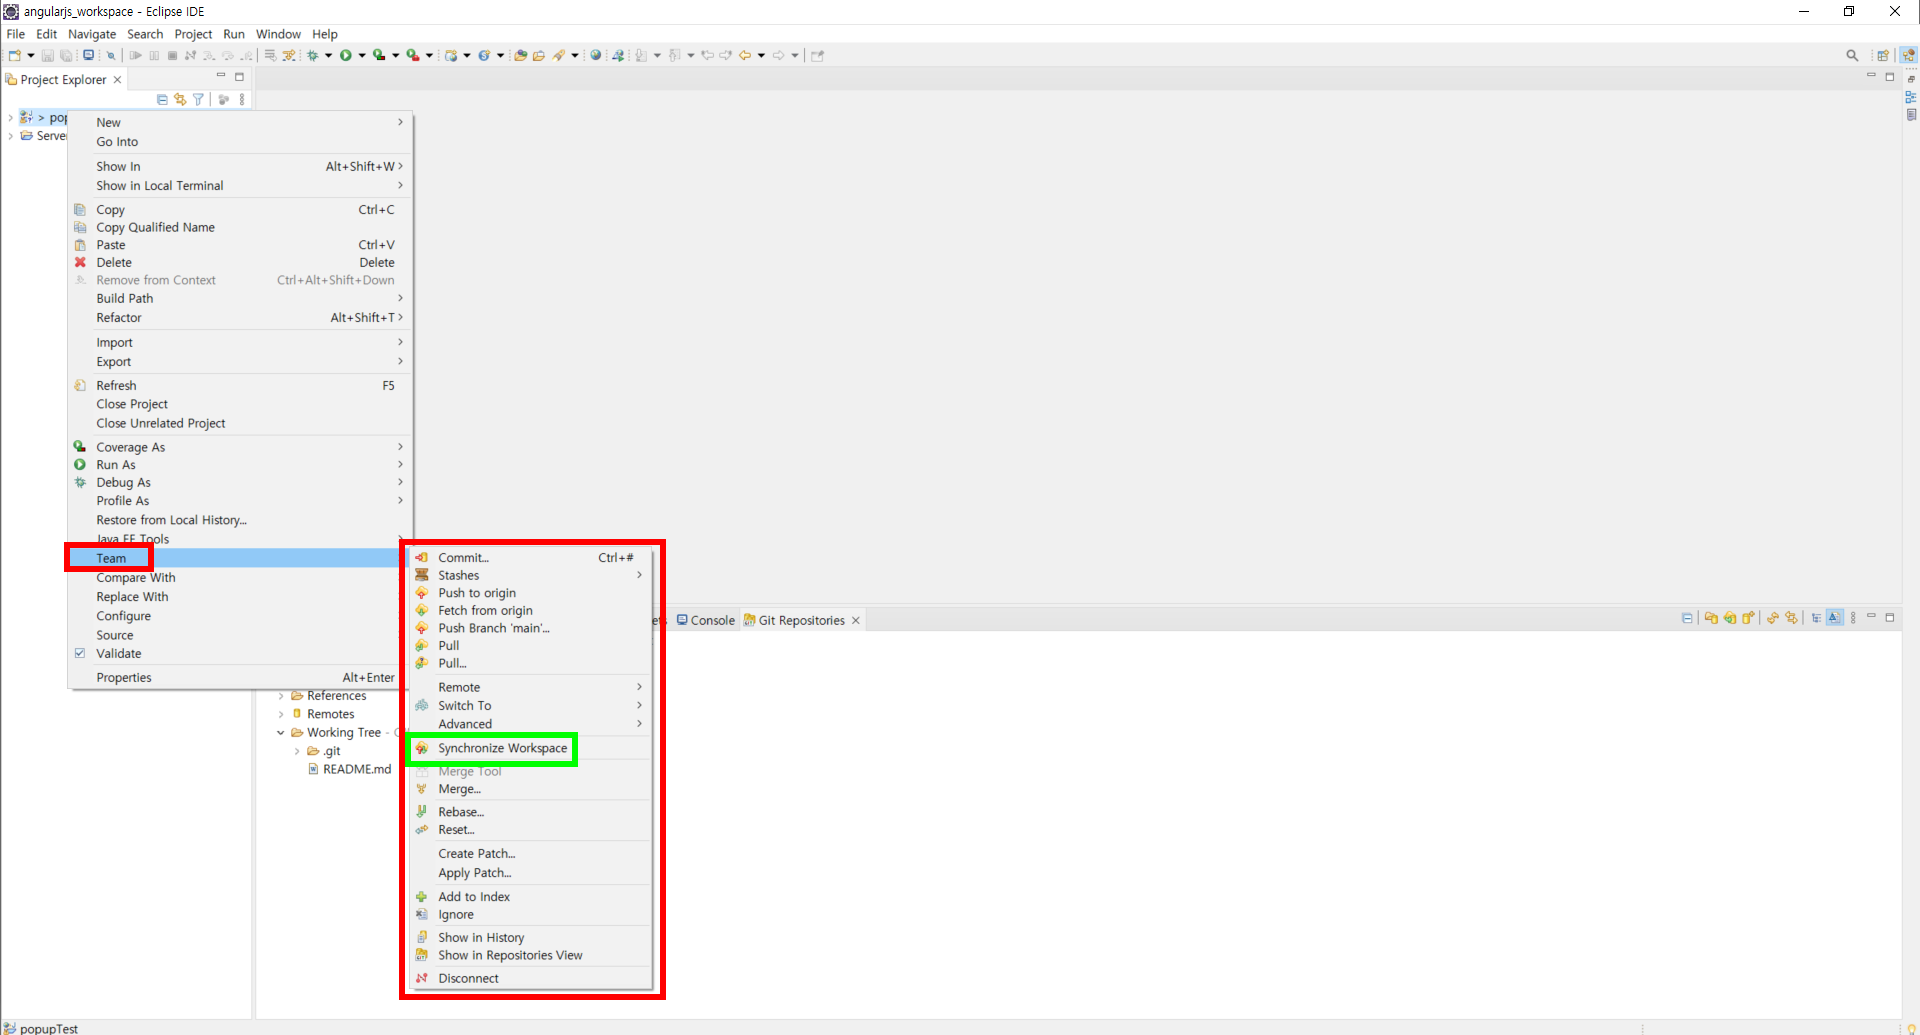Click the Clone a Git repository icon
This screenshot has height=1035, width=1920.
(x=1730, y=618)
